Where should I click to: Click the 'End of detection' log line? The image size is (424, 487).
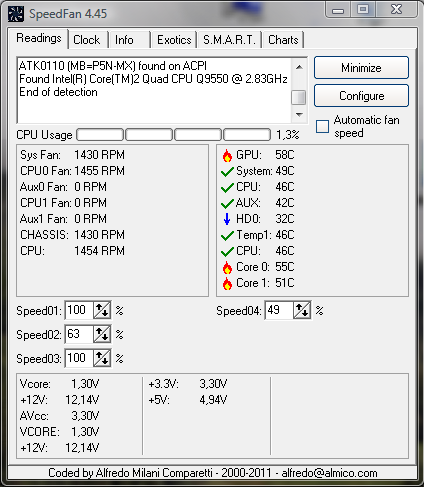coord(58,92)
